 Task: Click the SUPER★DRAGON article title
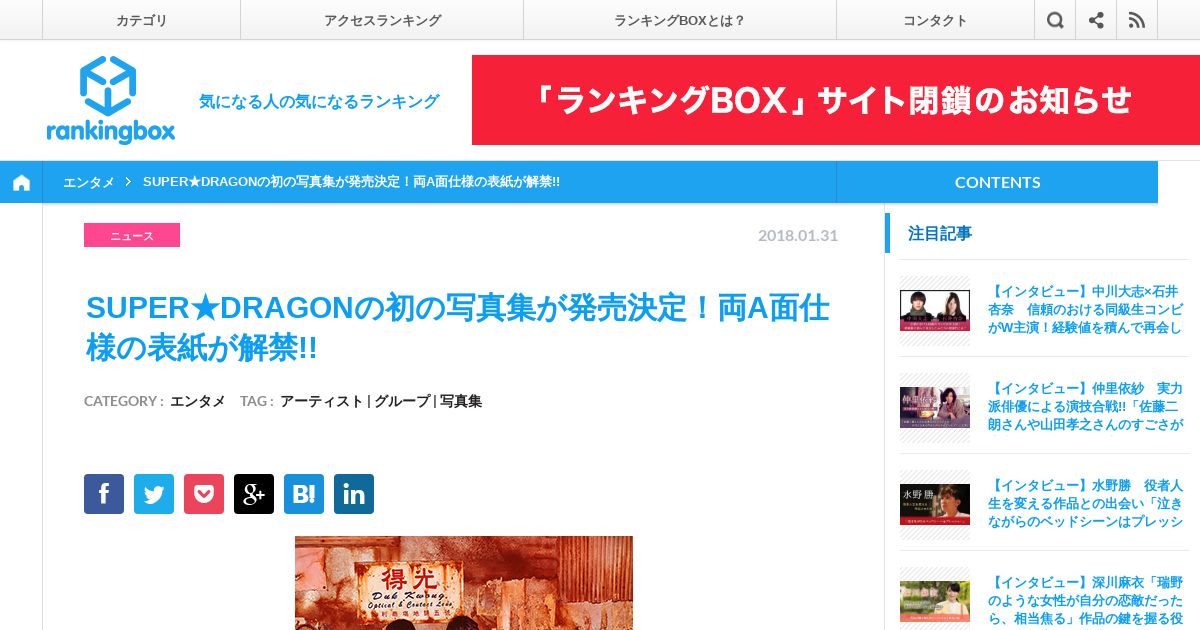click(x=458, y=328)
